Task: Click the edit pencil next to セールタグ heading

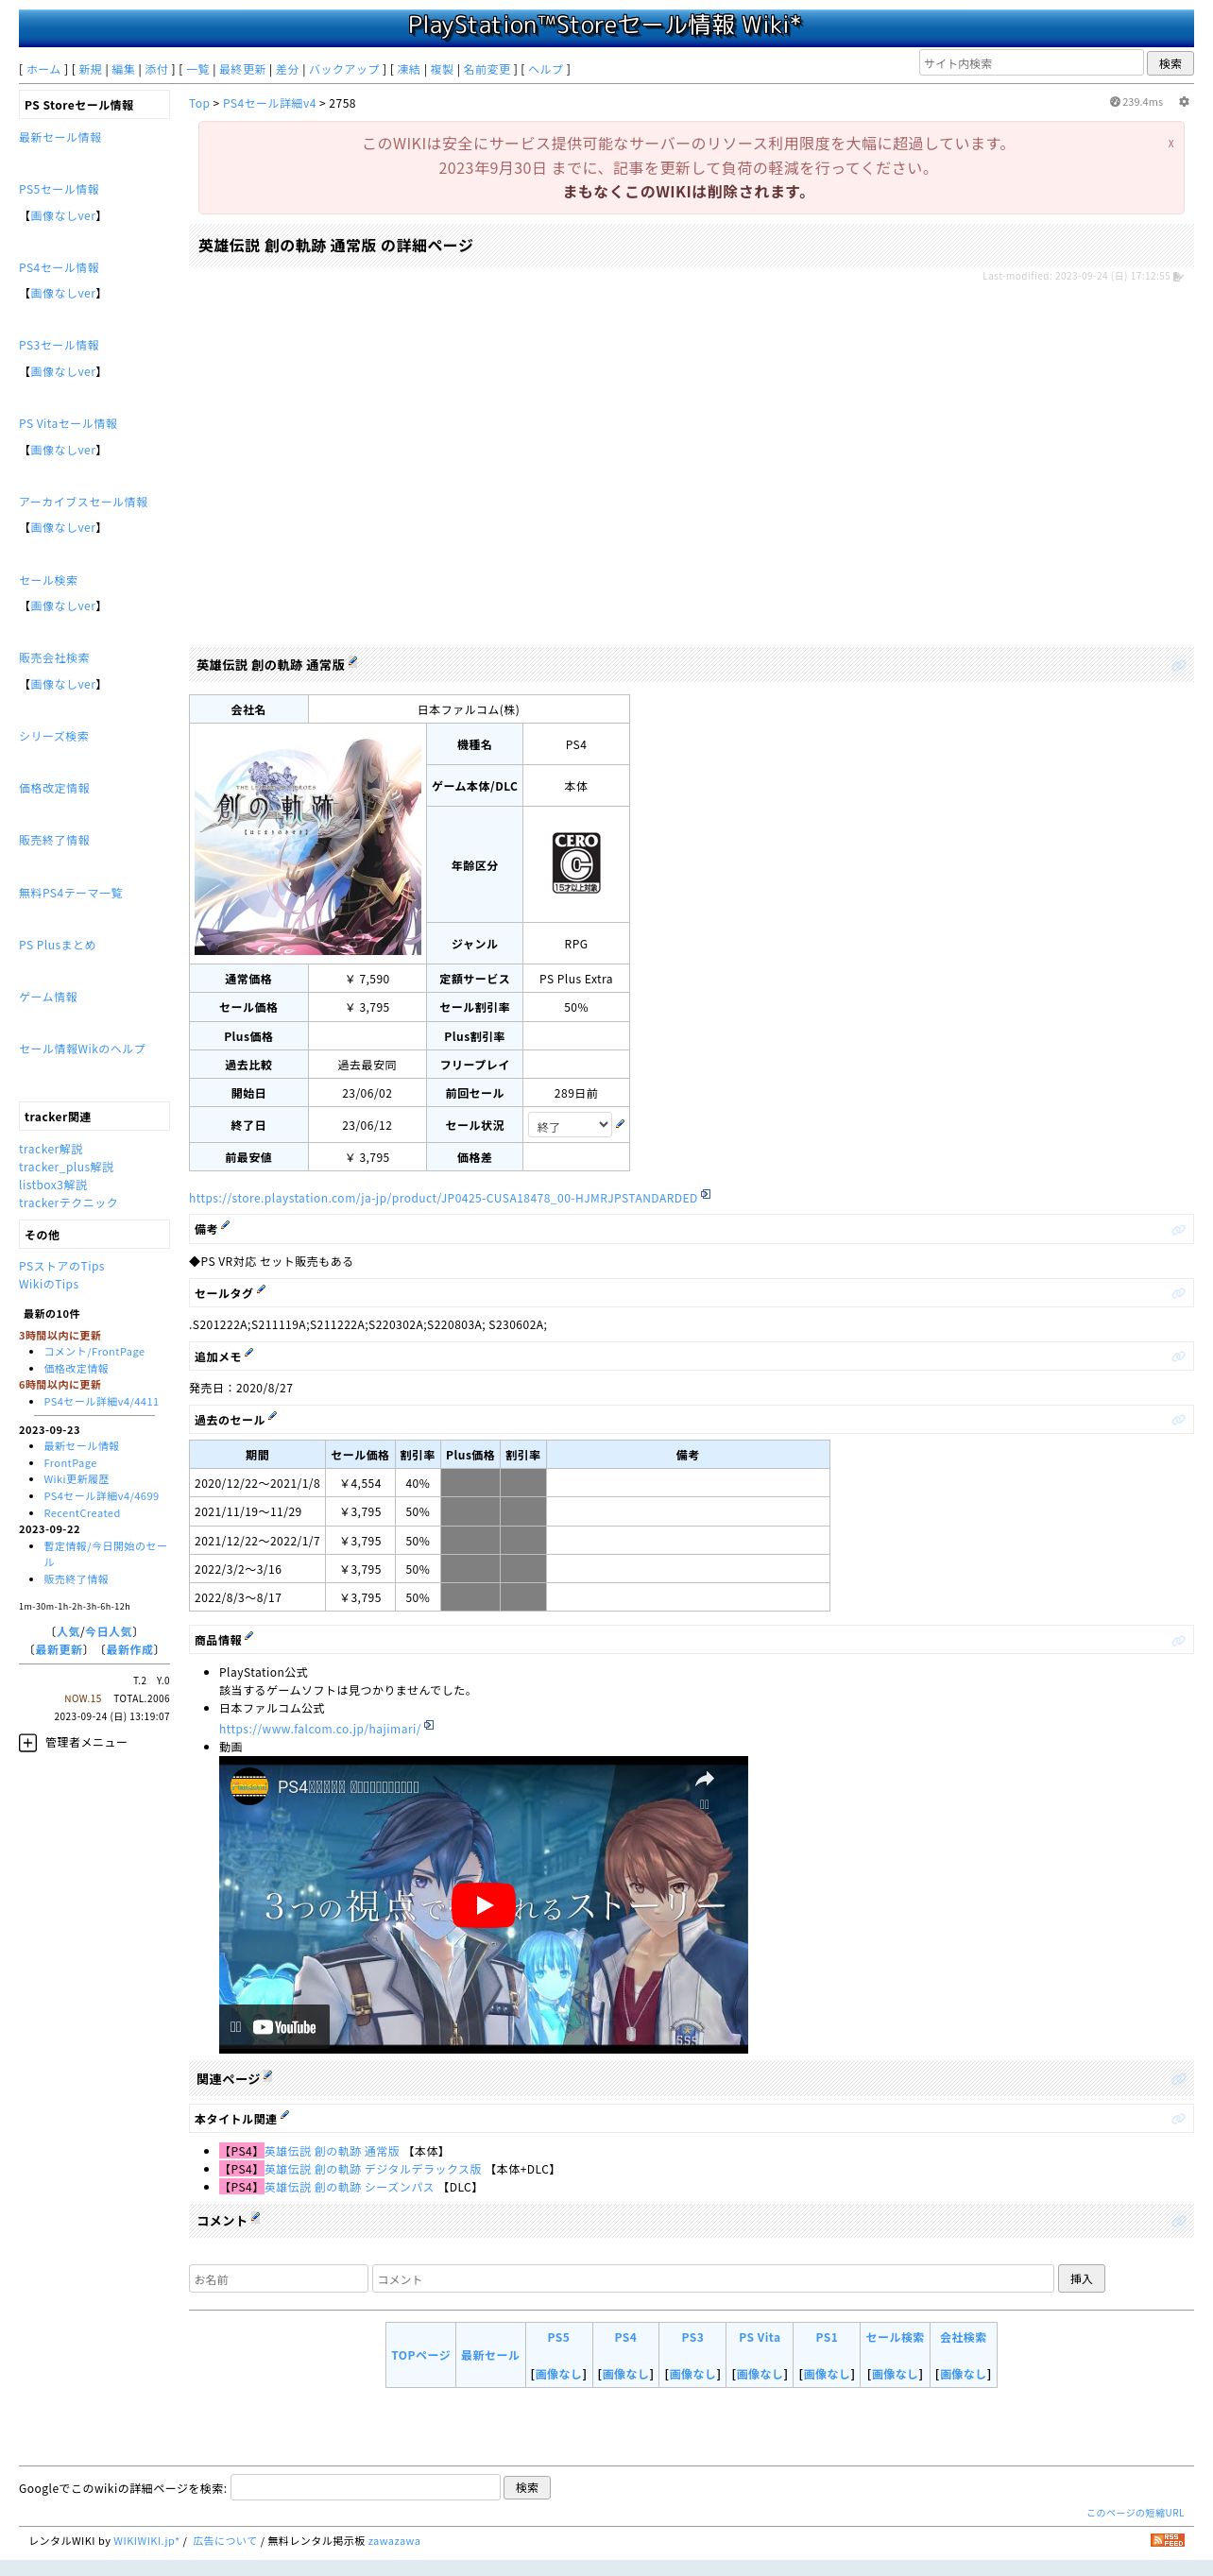Action: [x=261, y=1289]
